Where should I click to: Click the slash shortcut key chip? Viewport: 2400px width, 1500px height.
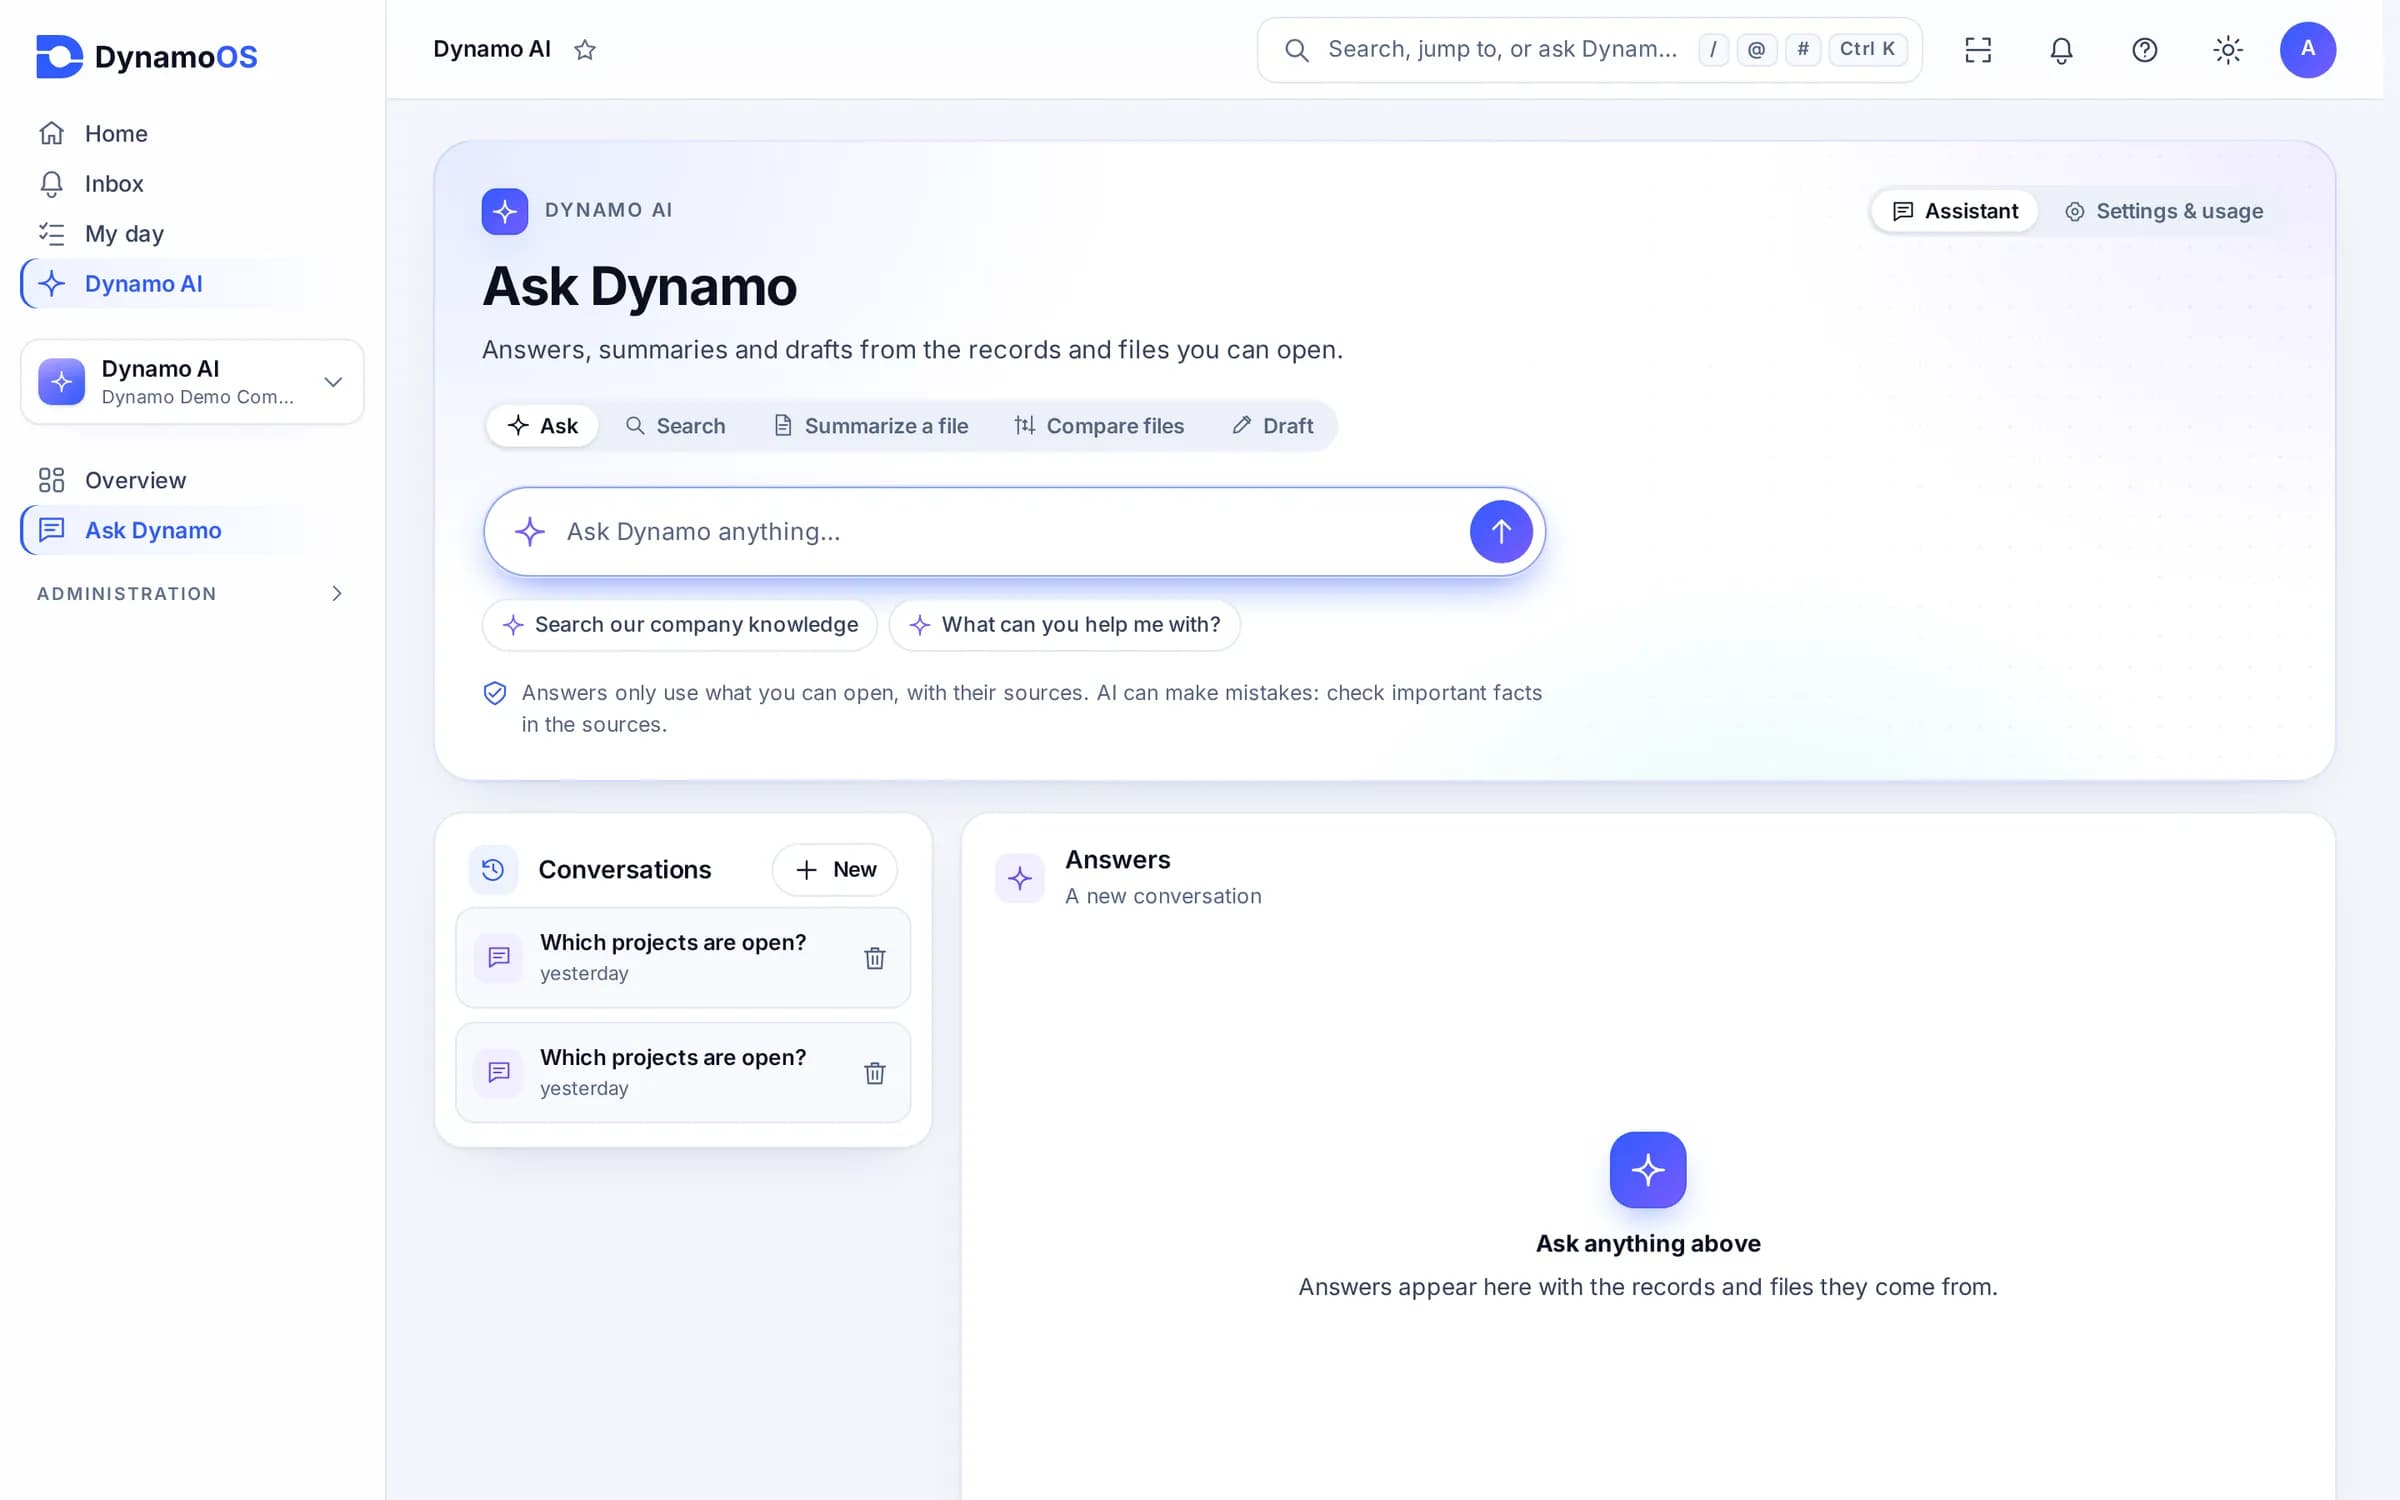pos(1713,49)
